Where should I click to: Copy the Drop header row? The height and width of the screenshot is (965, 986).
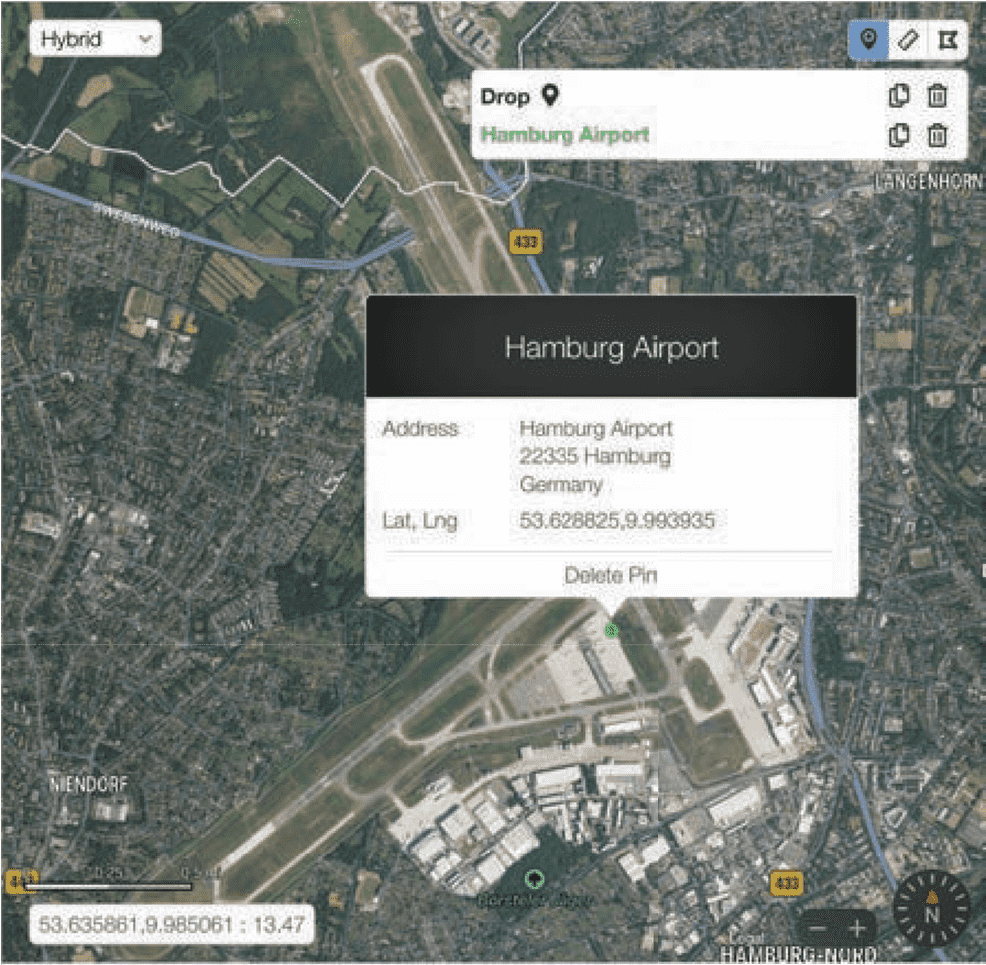pos(899,96)
